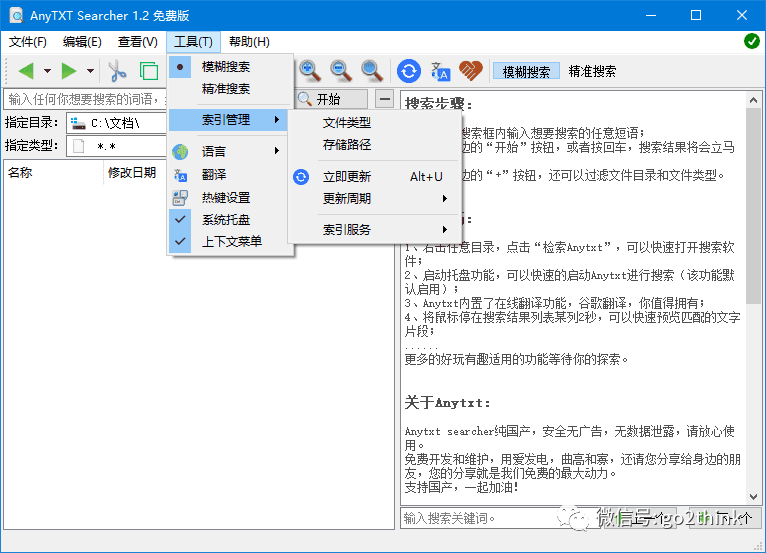This screenshot has width=766, height=553.
Task: Toggle 上下文菜单 checked menu item
Action: pyautogui.click(x=231, y=241)
